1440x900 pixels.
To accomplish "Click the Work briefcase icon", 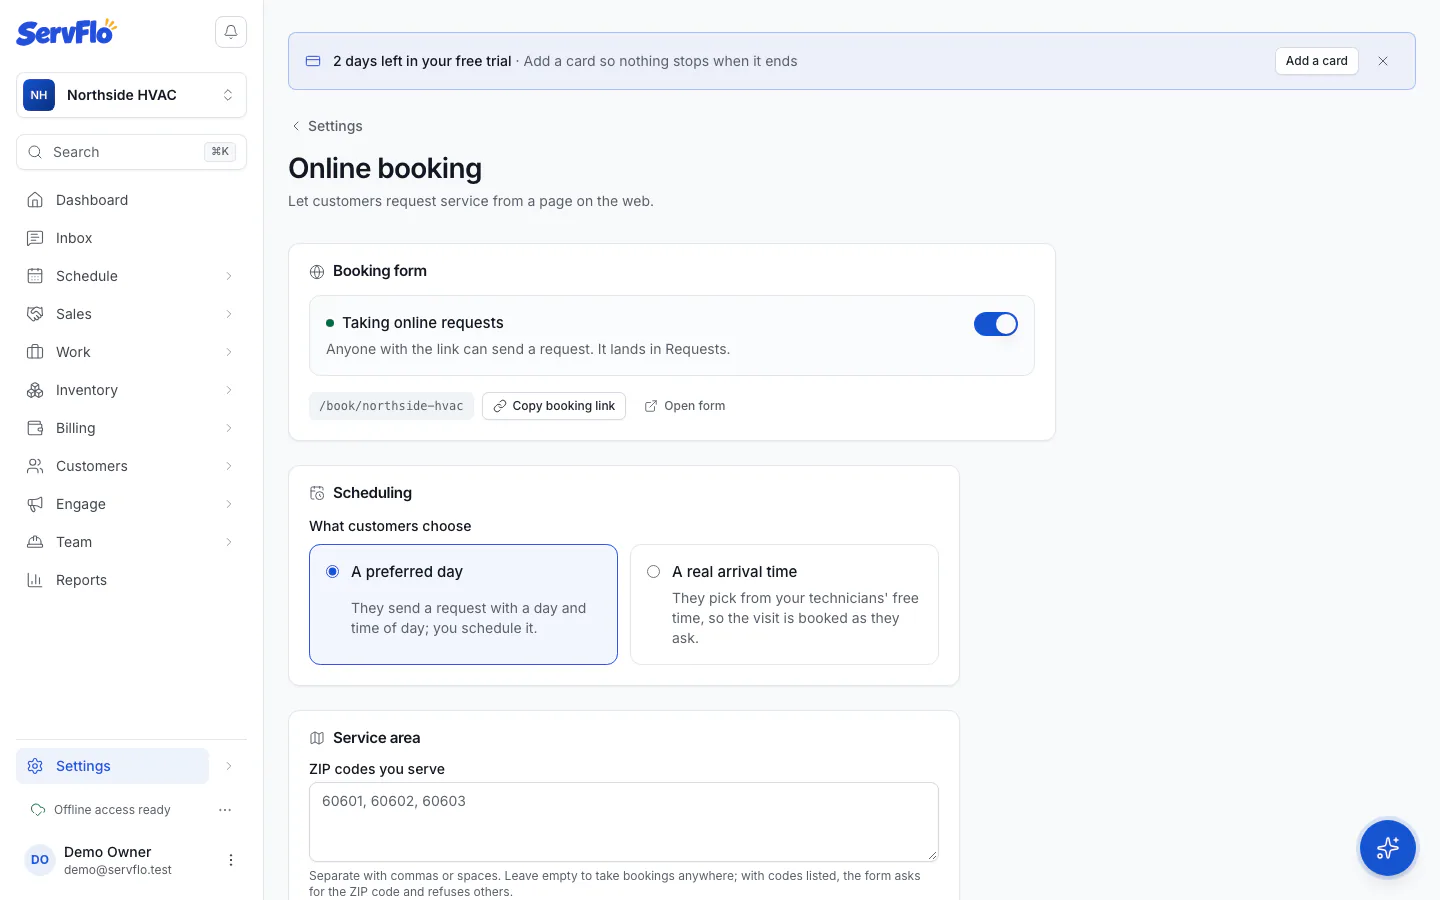I will pyautogui.click(x=35, y=352).
